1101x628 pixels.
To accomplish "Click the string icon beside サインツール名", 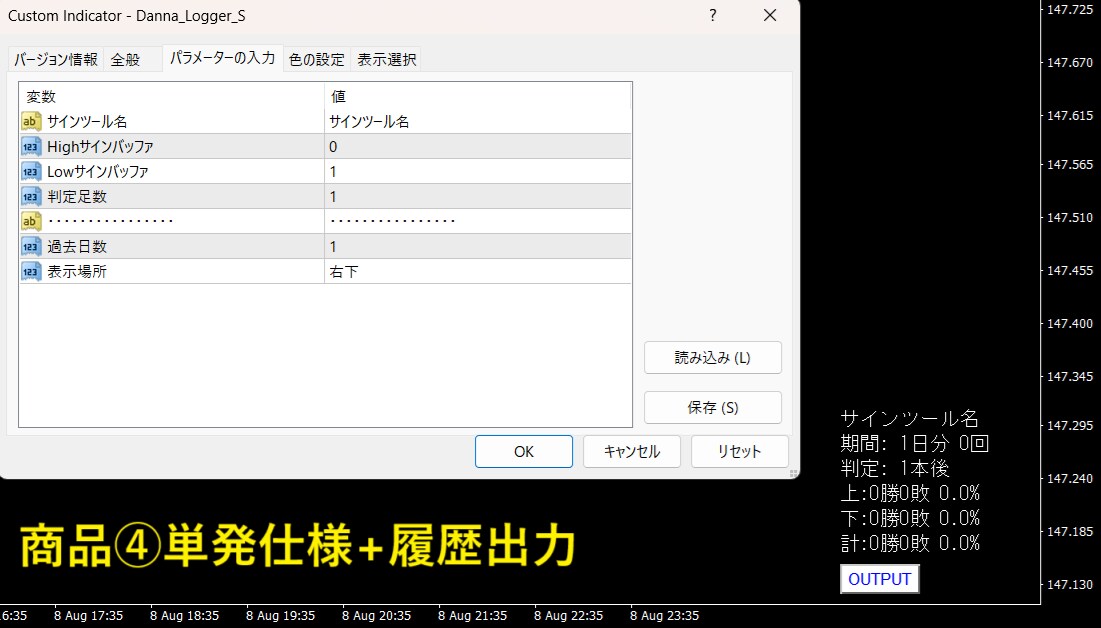I will (31, 122).
